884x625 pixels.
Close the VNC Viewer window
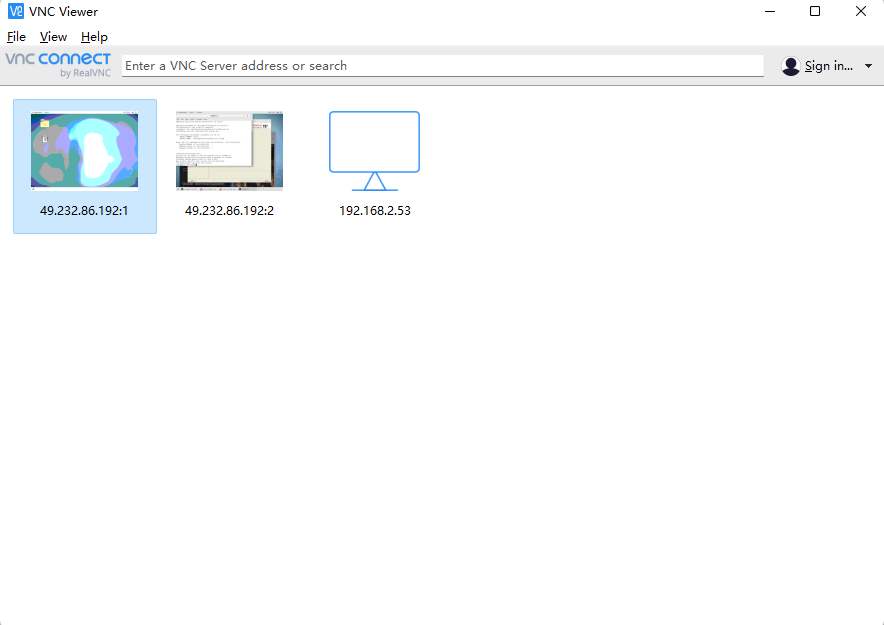coord(861,12)
